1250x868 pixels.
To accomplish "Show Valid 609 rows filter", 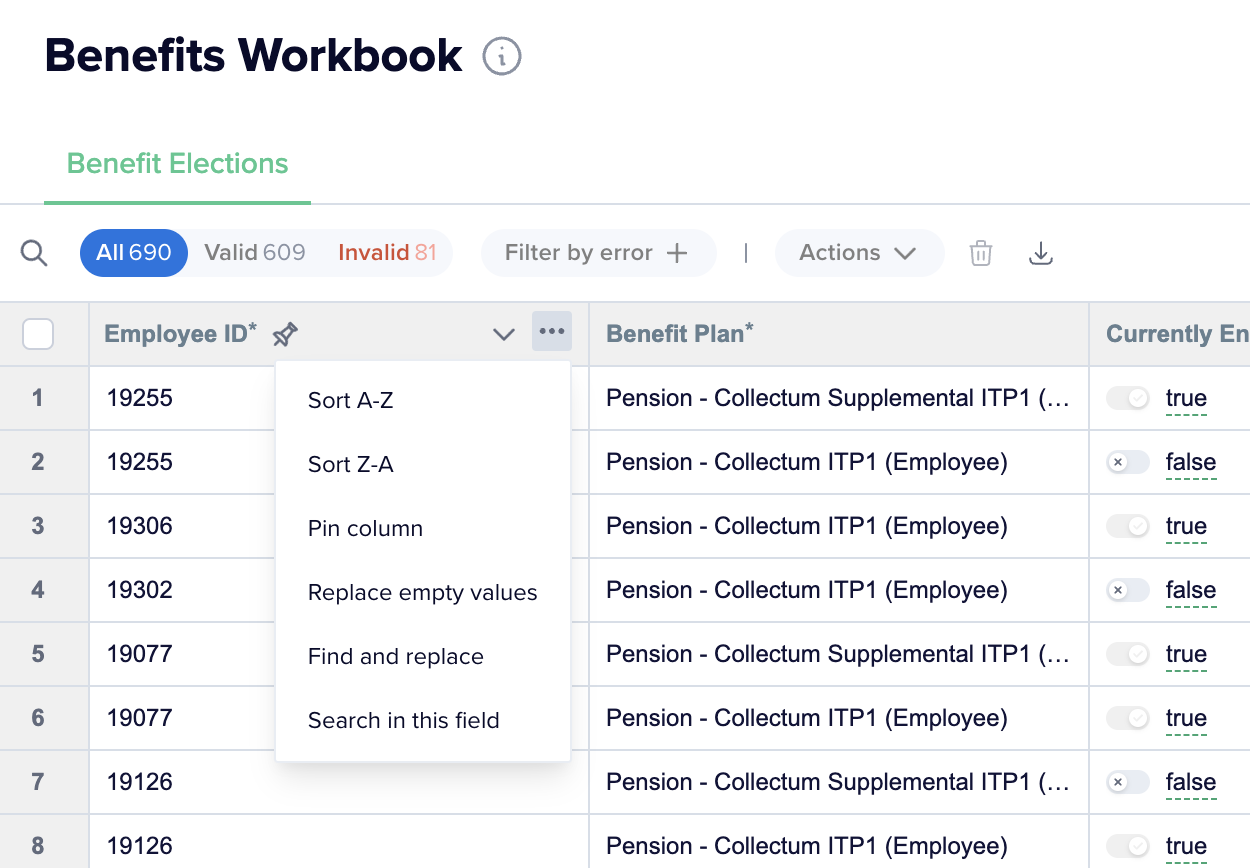I will coord(254,253).
